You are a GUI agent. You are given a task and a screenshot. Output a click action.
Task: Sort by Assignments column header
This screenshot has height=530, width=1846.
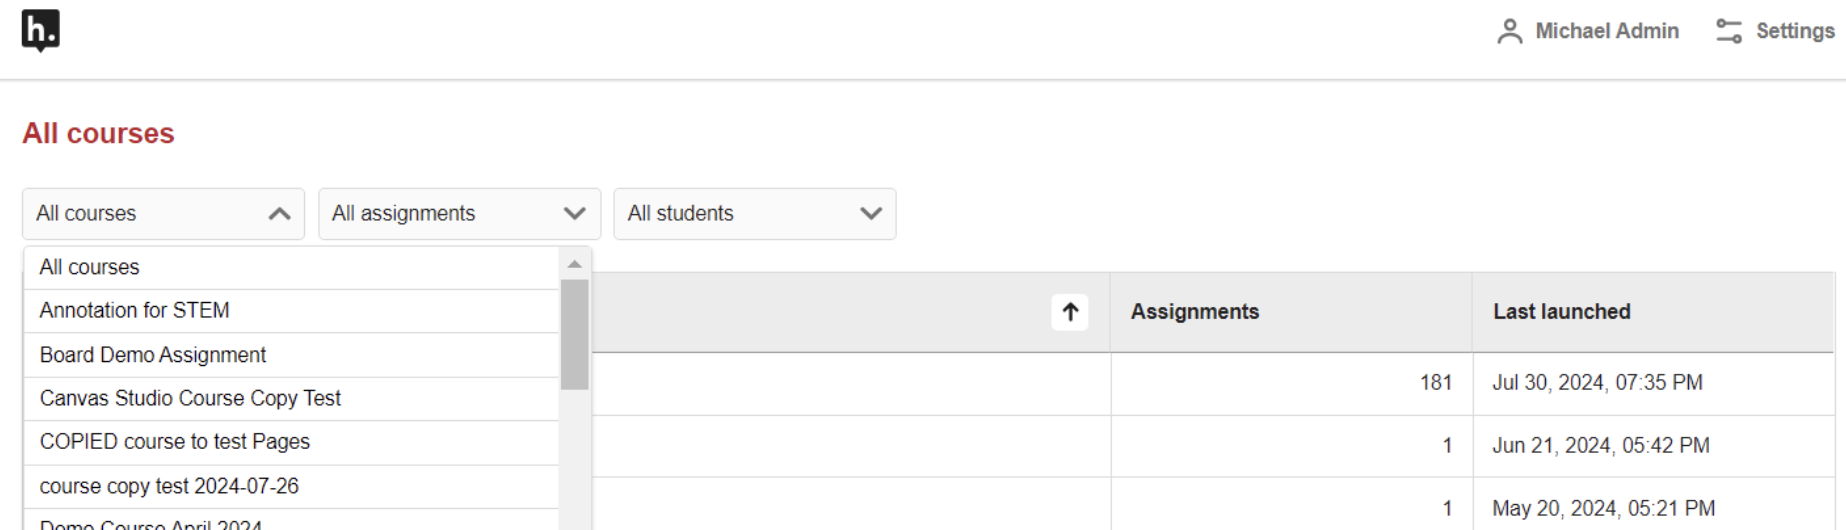(x=1195, y=312)
